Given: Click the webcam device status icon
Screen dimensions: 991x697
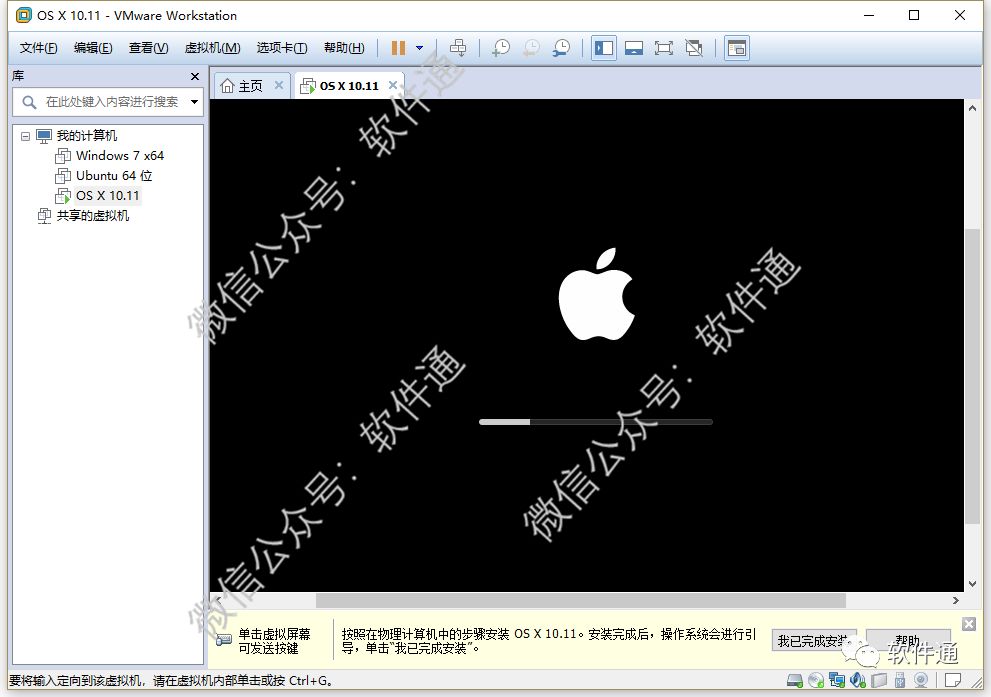Looking at the screenshot, I should [921, 681].
